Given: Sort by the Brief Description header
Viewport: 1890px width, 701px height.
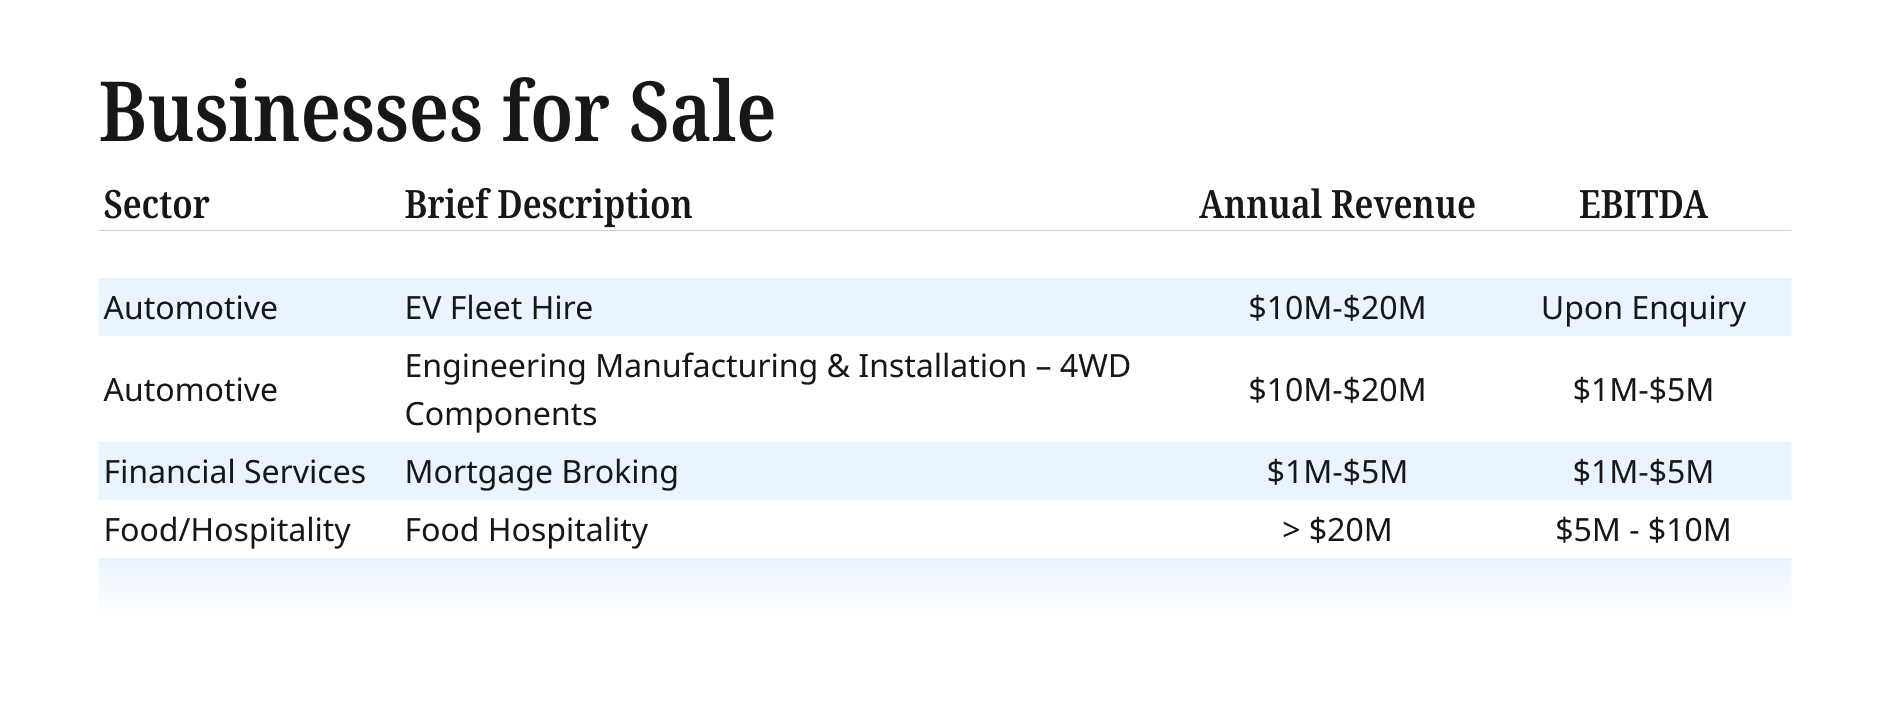Looking at the screenshot, I should pyautogui.click(x=548, y=205).
